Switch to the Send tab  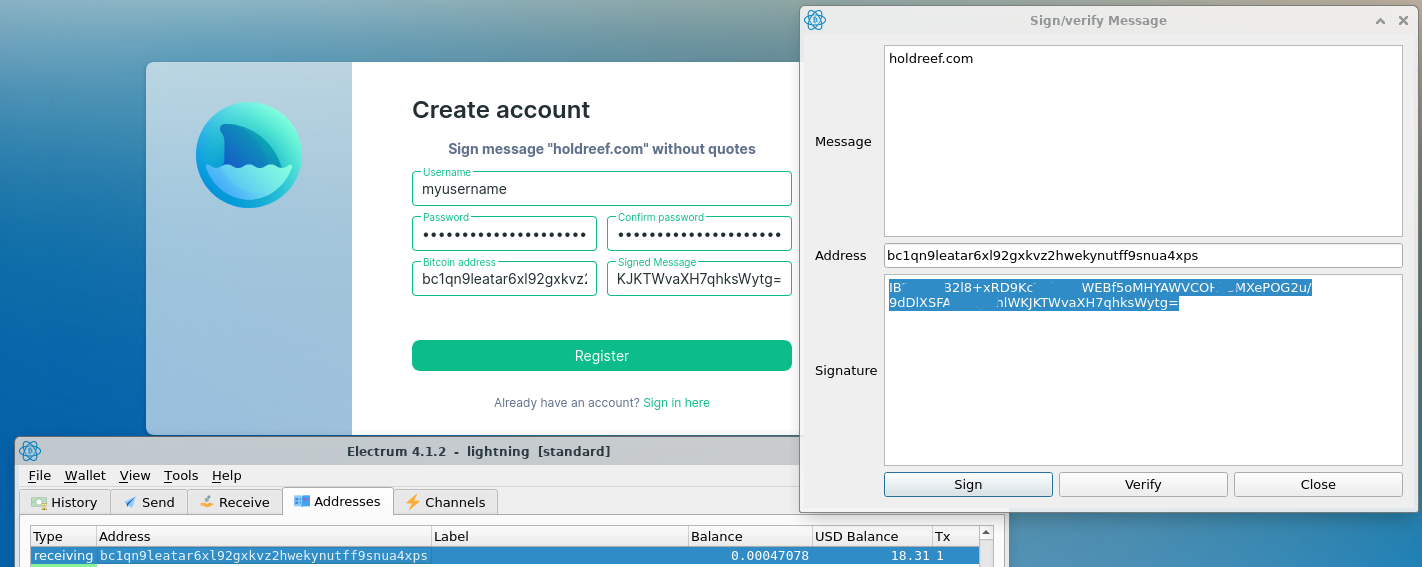point(147,502)
